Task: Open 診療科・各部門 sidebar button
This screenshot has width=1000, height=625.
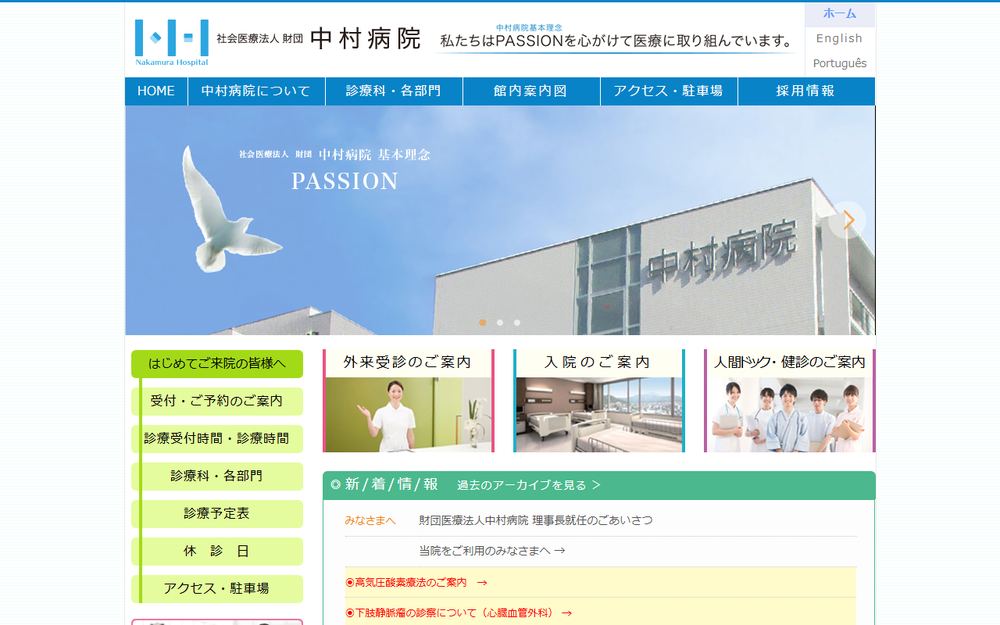Action: coord(217,476)
